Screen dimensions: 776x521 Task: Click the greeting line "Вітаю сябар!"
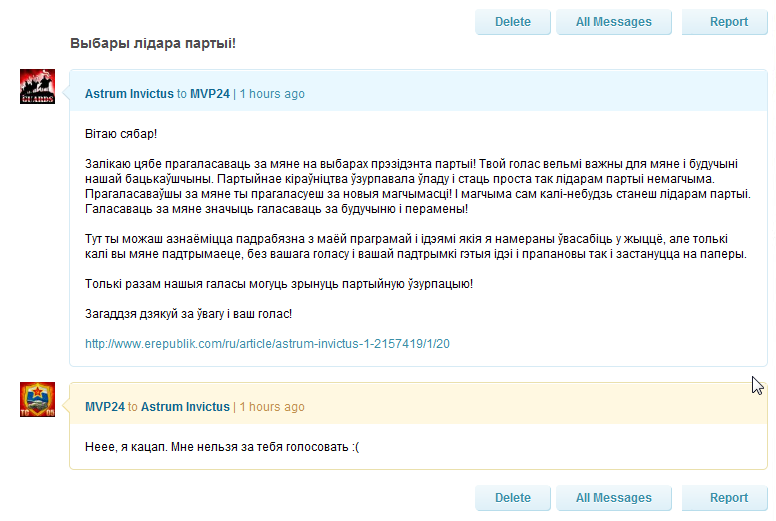click(x=121, y=133)
